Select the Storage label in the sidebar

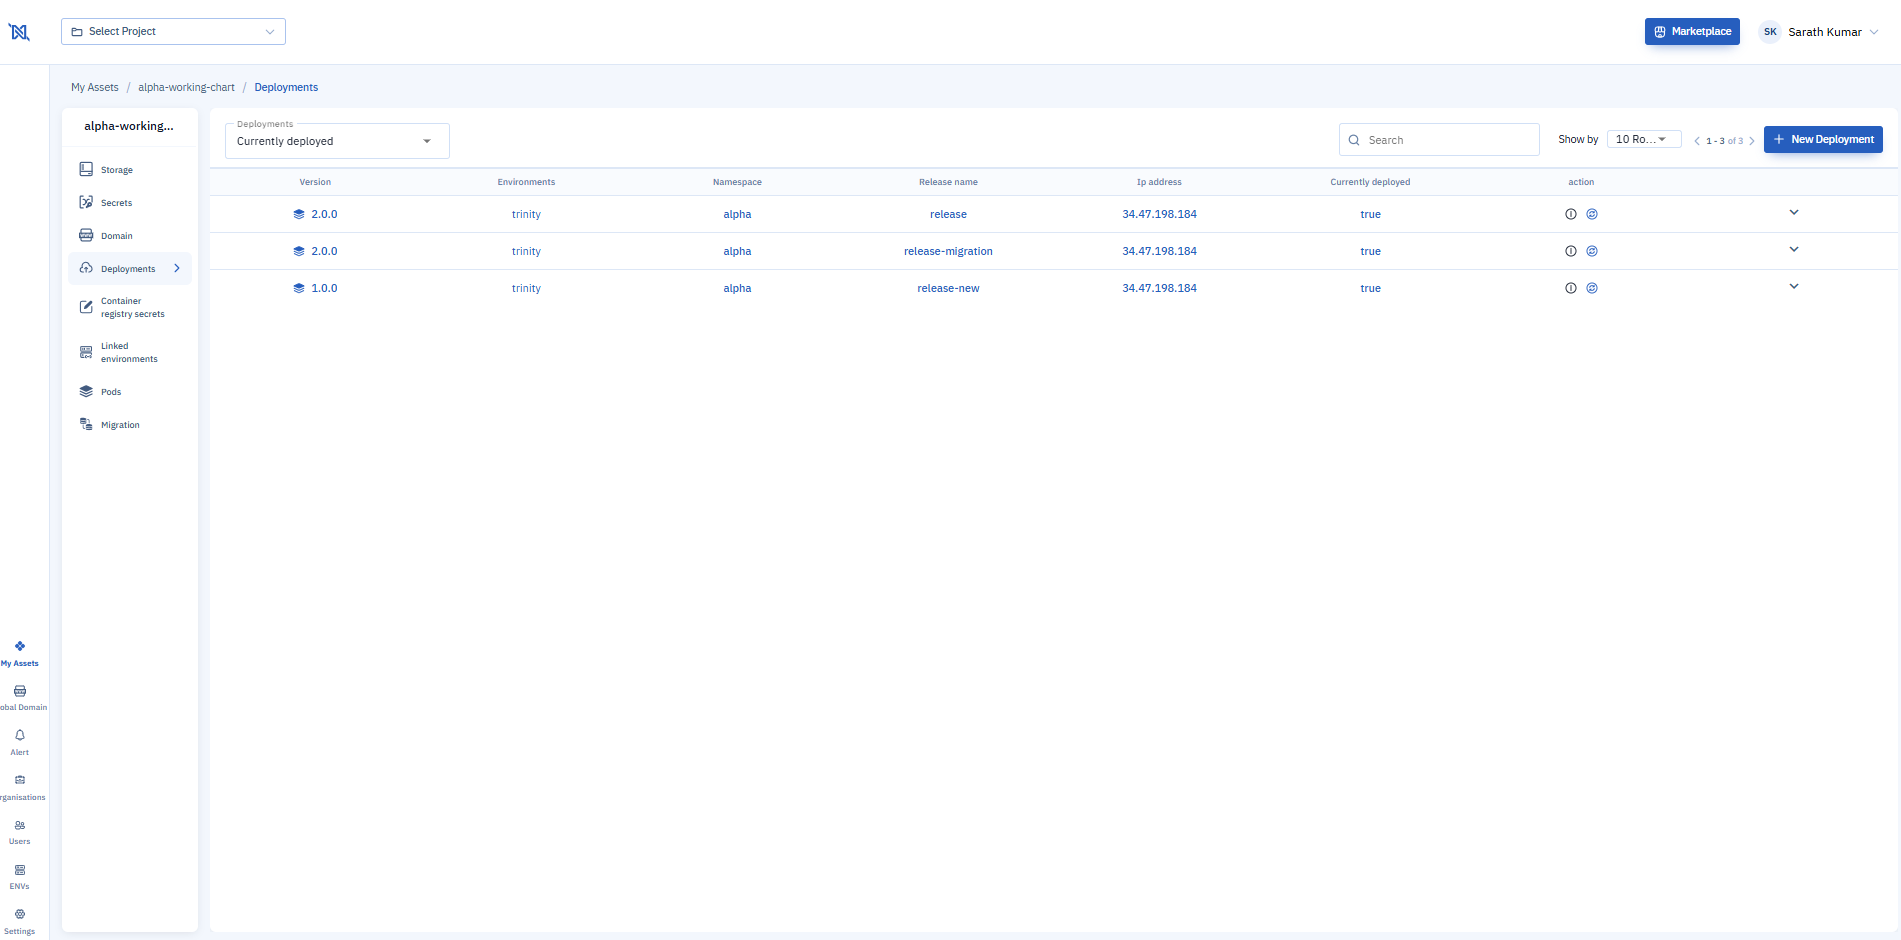[x=117, y=170]
